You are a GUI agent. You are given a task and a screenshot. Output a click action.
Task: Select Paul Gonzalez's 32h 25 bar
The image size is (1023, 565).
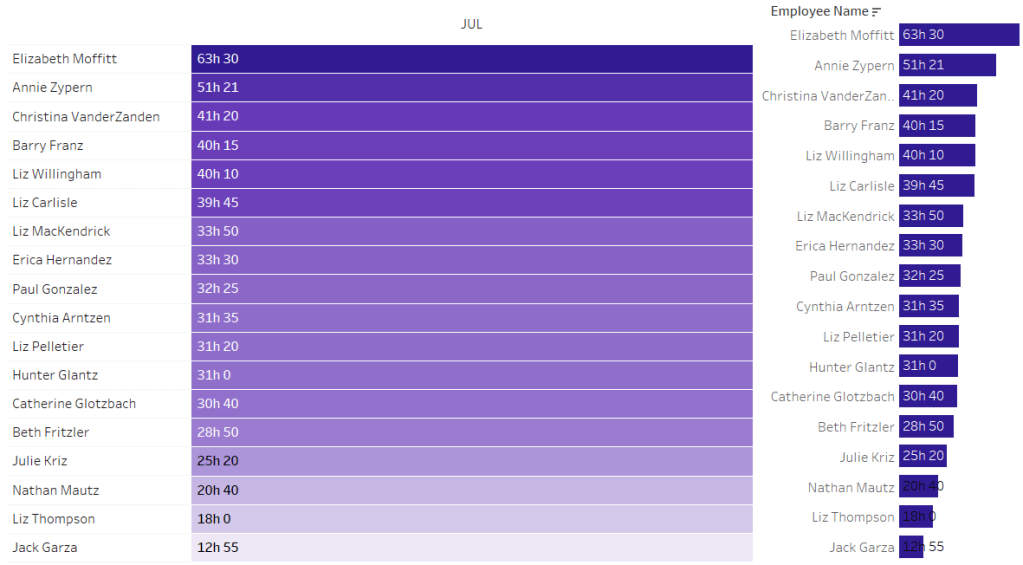pos(929,276)
